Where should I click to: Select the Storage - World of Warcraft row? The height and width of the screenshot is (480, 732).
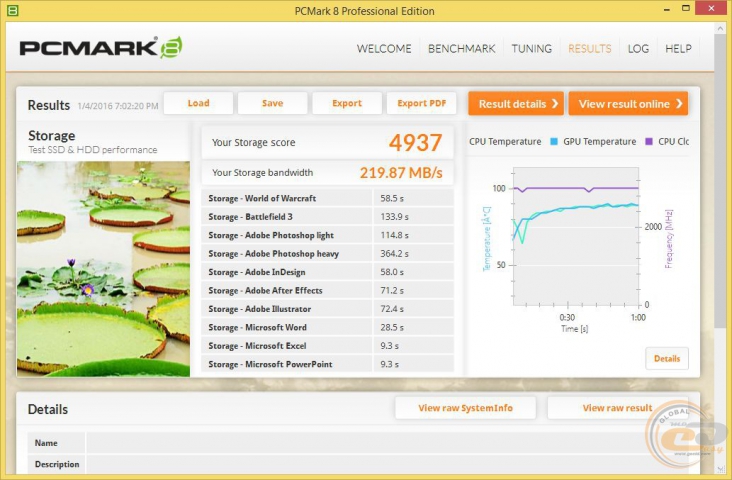point(327,198)
